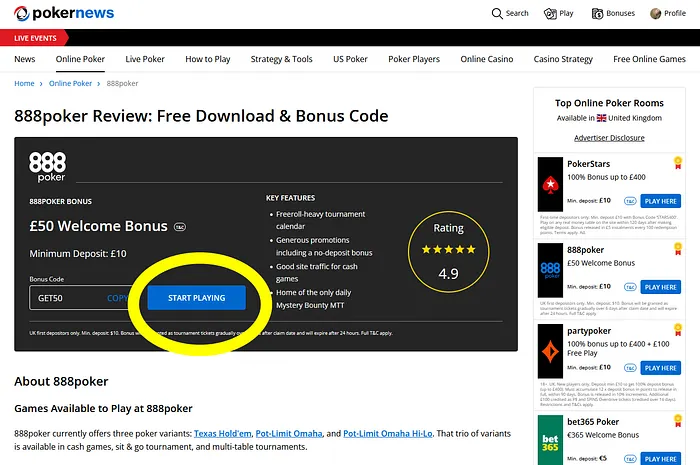The height and width of the screenshot is (465, 700).
Task: Open the Bonuses icon in header
Action: tap(612, 14)
